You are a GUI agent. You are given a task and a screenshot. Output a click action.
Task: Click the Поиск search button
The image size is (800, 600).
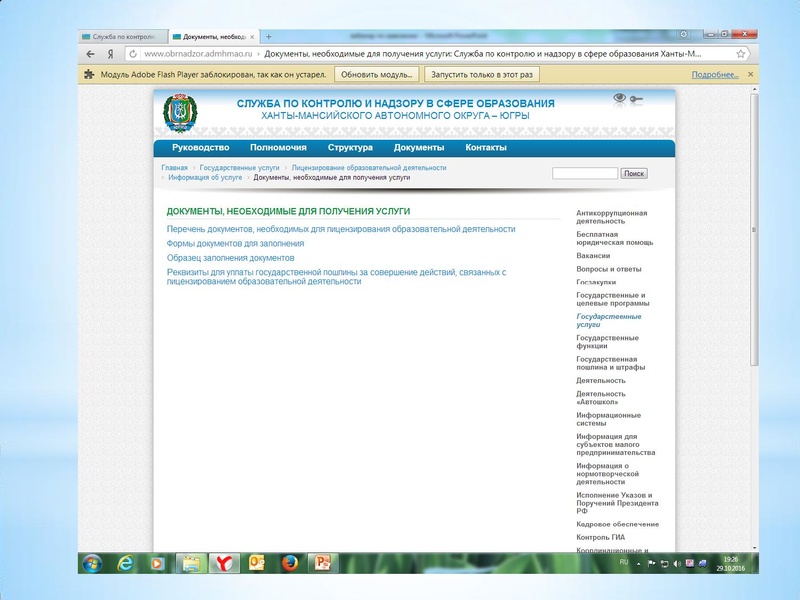[x=634, y=173]
